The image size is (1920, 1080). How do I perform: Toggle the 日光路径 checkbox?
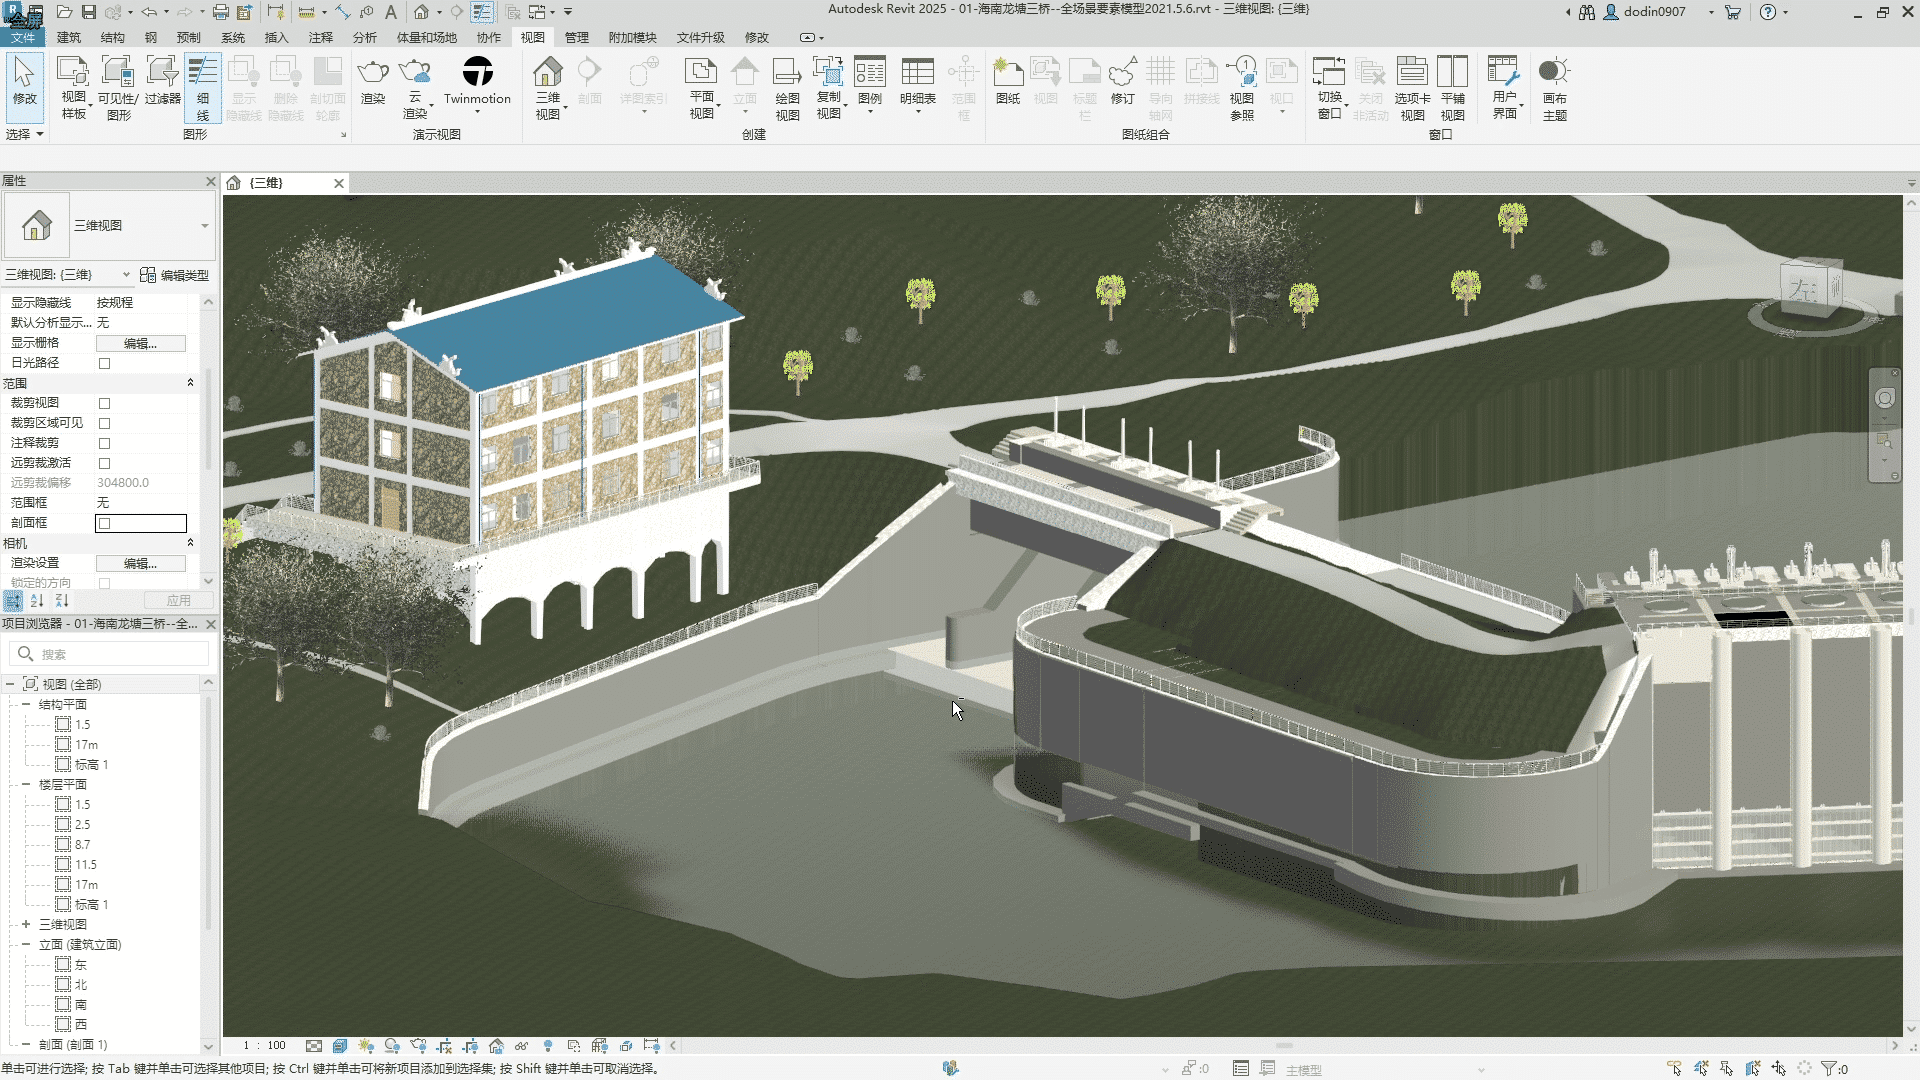click(104, 363)
